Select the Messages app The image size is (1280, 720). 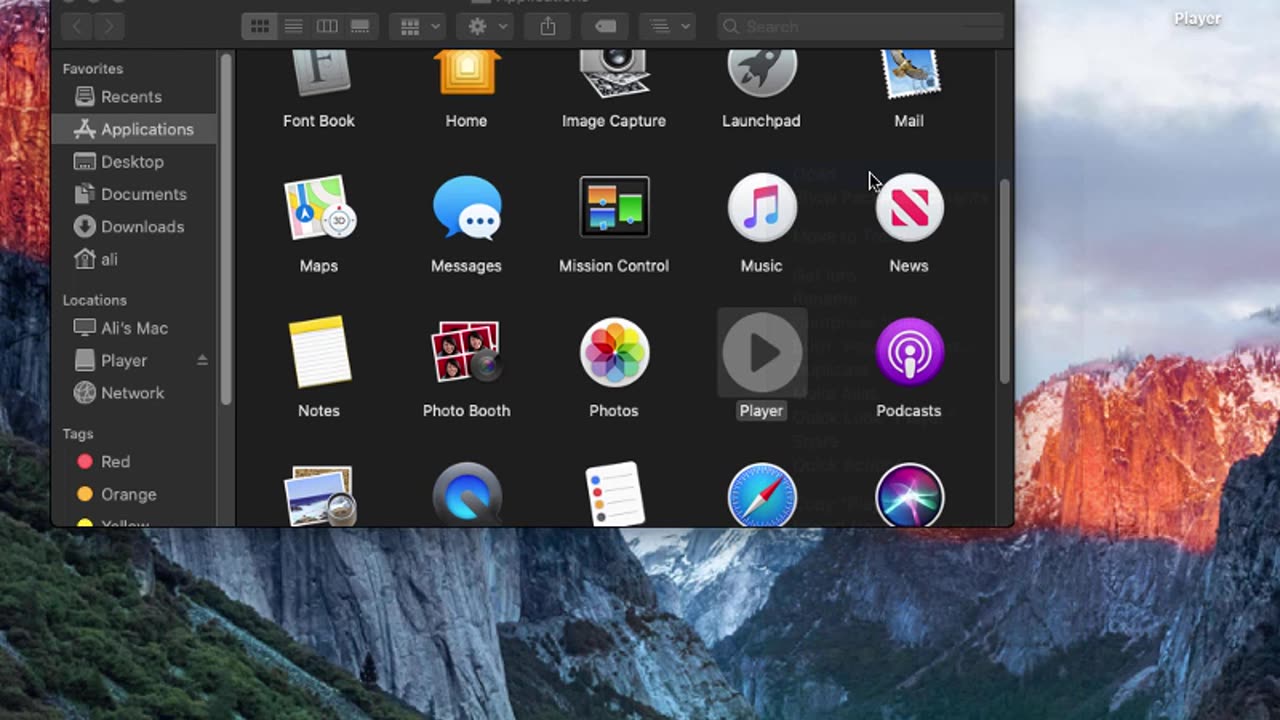[466, 208]
